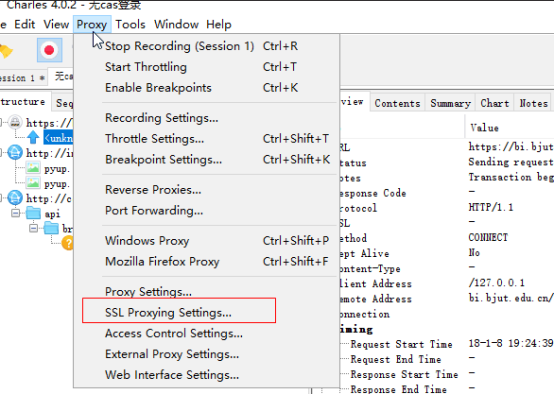Choose Enable Breakpoints
The width and height of the screenshot is (554, 394).
pyautogui.click(x=206, y=88)
